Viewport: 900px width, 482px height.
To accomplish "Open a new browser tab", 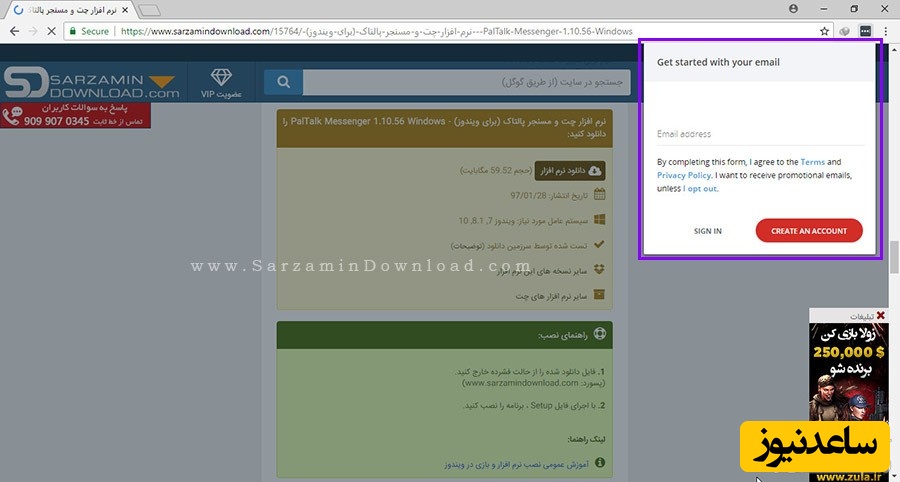I will tap(150, 10).
